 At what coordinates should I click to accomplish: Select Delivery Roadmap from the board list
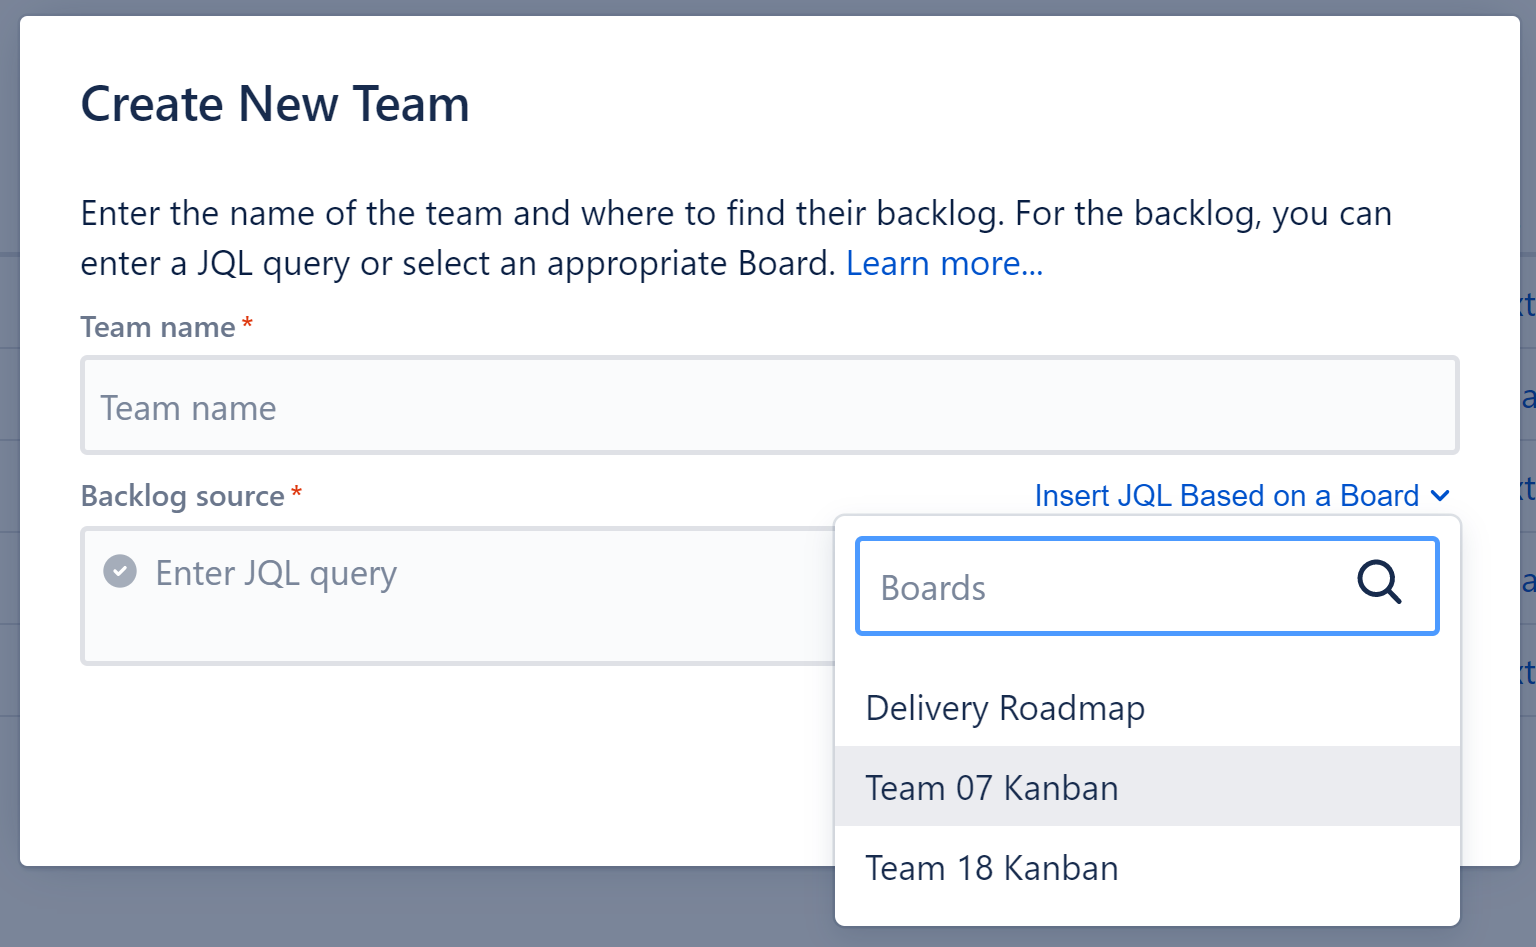tap(1004, 708)
